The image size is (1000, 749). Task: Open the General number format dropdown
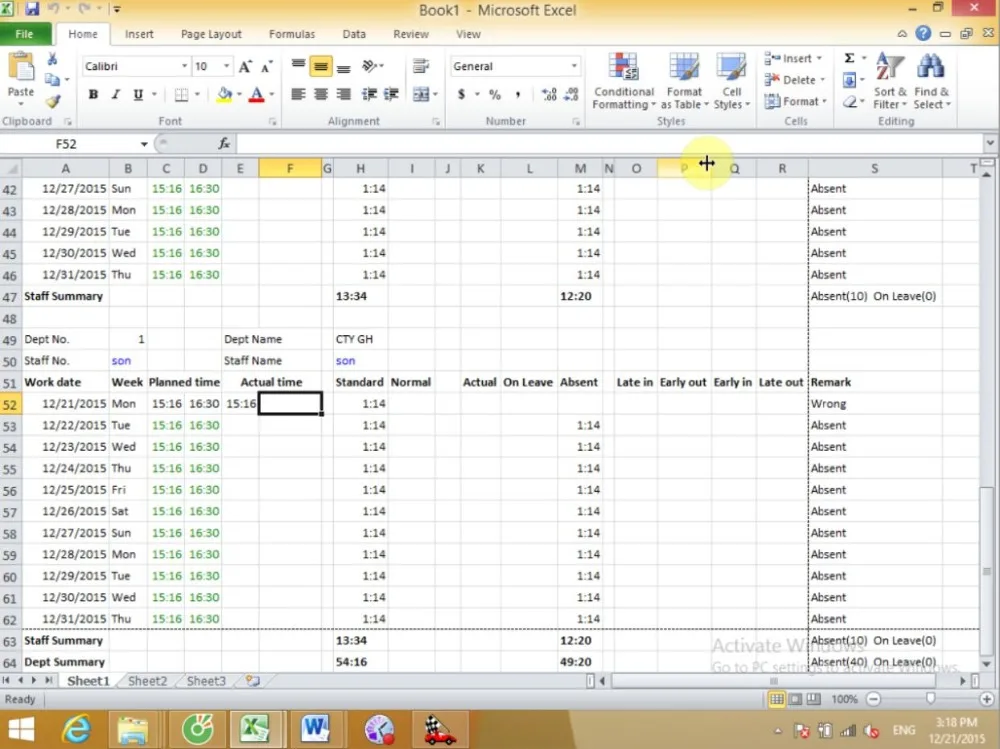(x=574, y=66)
